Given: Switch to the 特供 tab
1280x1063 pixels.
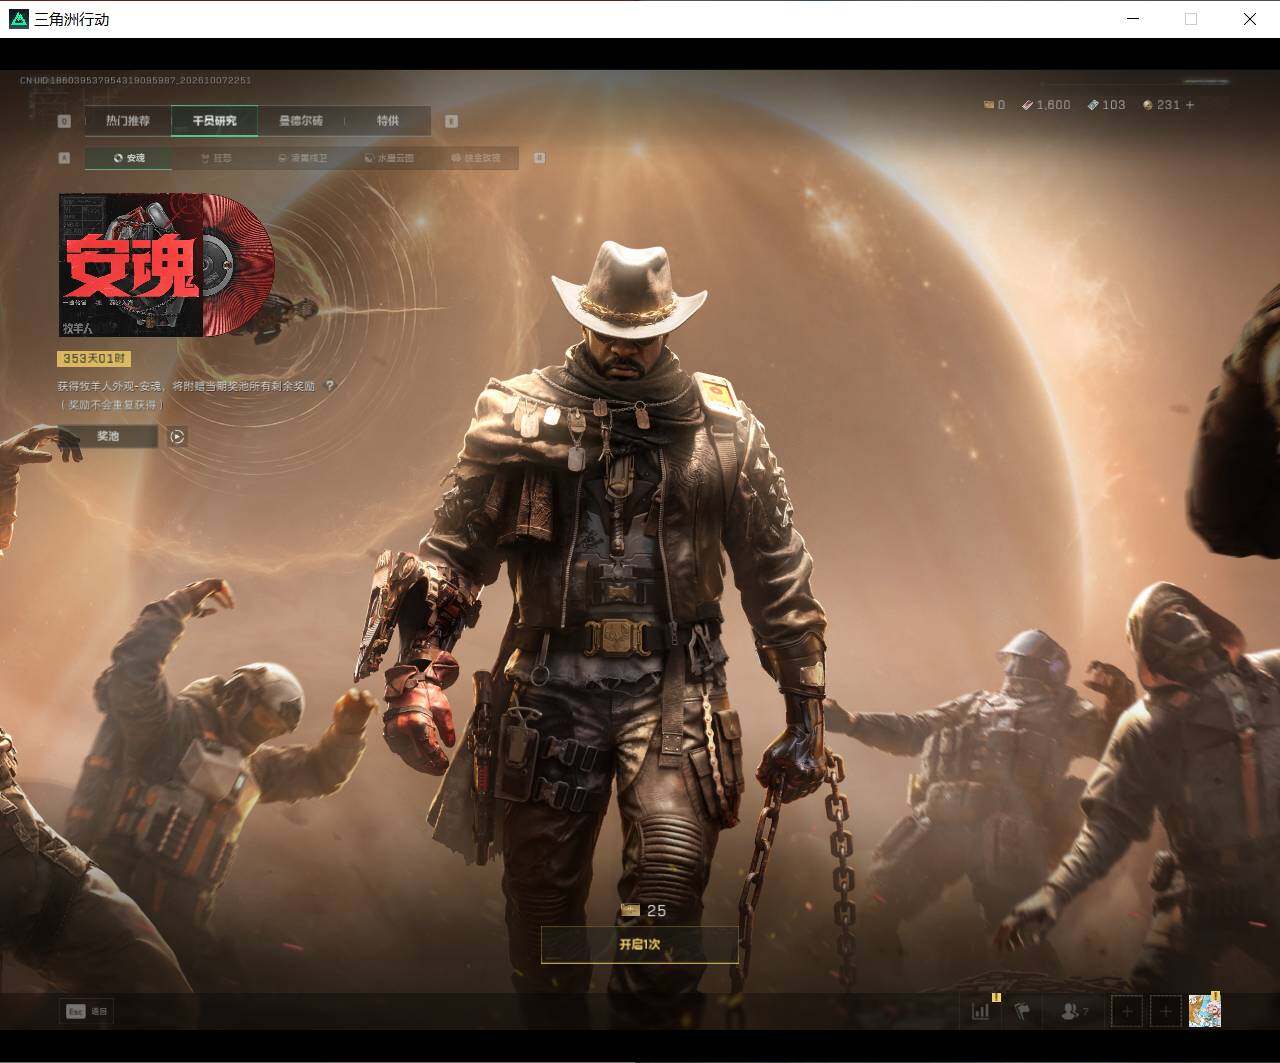Looking at the screenshot, I should coord(388,121).
